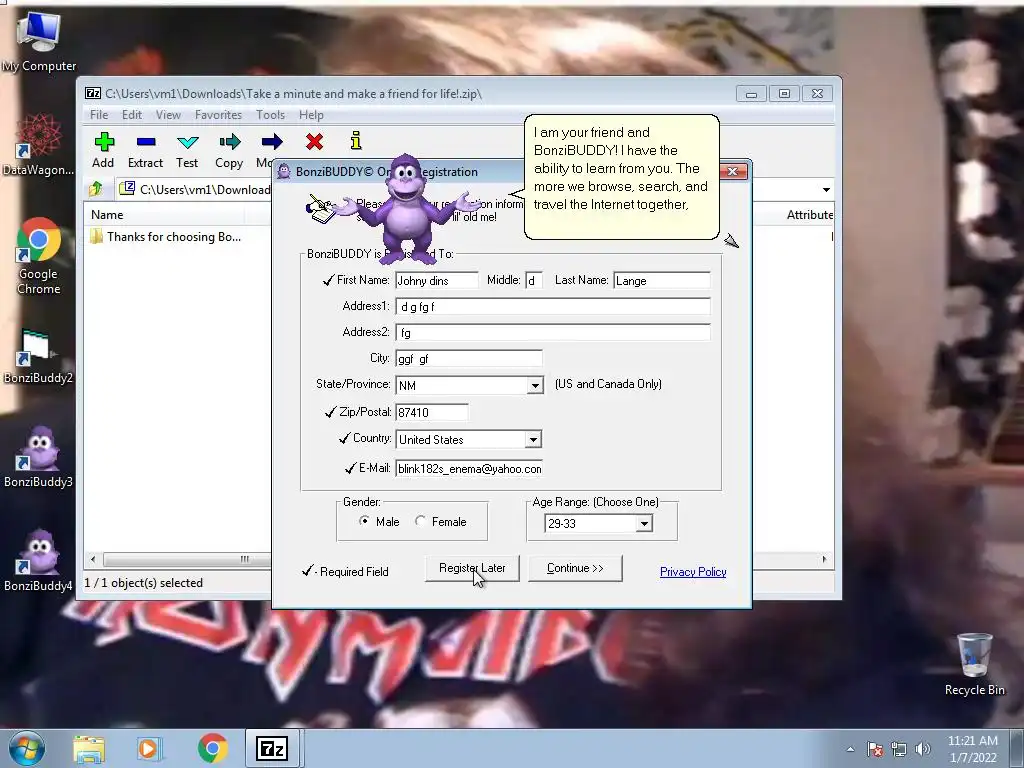Click the taskbar clock showing 11:21 AM
Screen dimensions: 1024x768
972,749
